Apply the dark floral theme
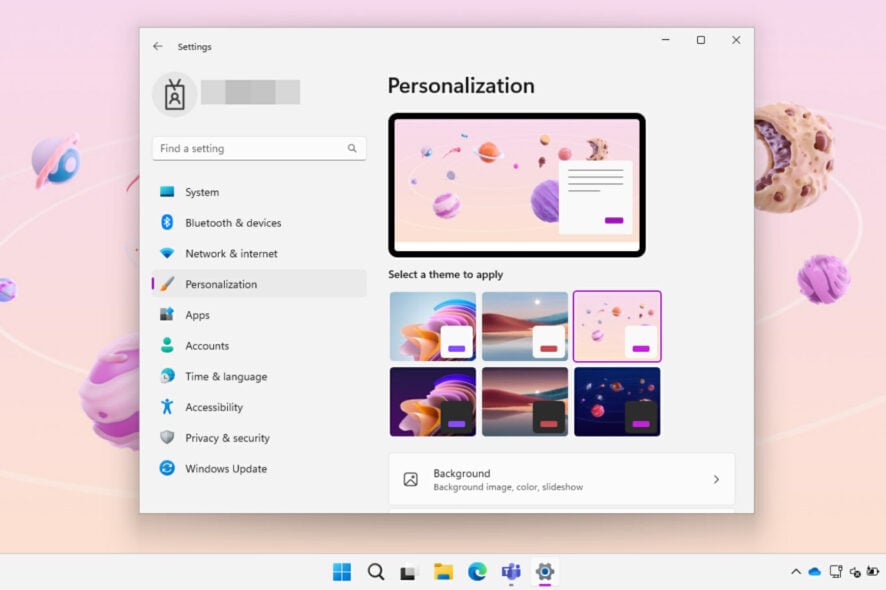 (x=432, y=401)
